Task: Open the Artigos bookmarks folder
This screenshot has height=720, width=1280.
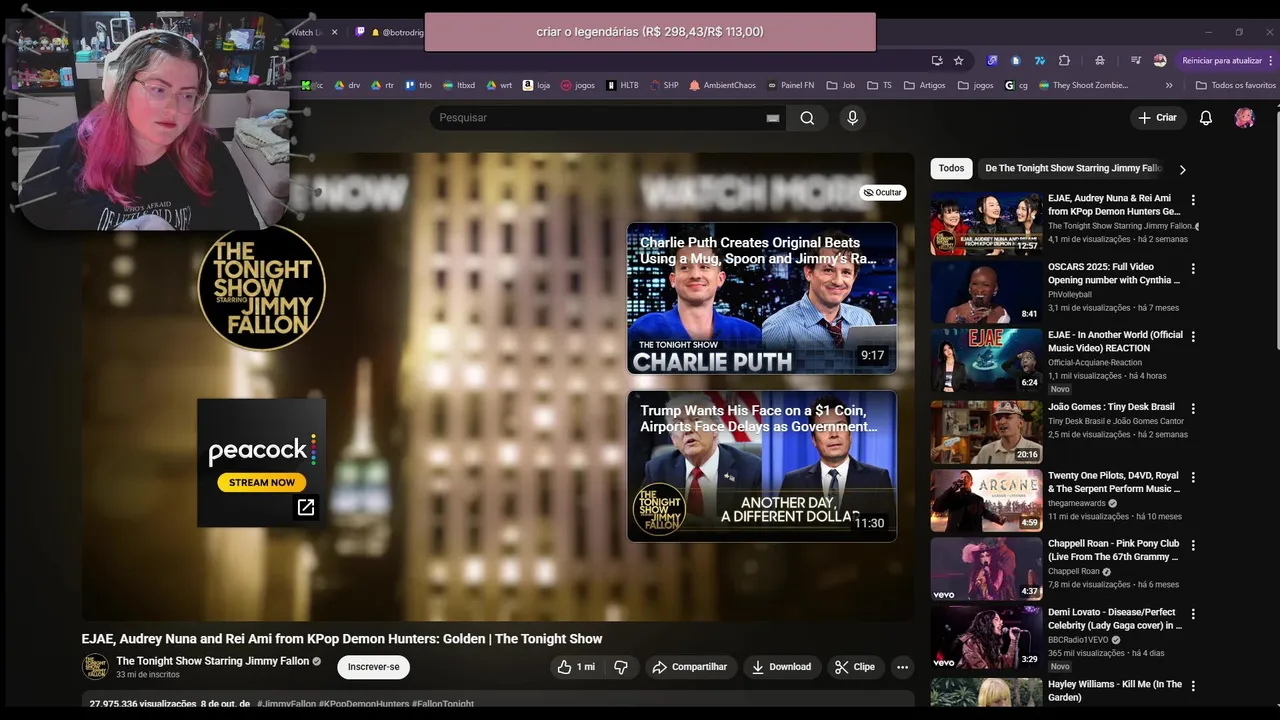Action: pyautogui.click(x=925, y=85)
